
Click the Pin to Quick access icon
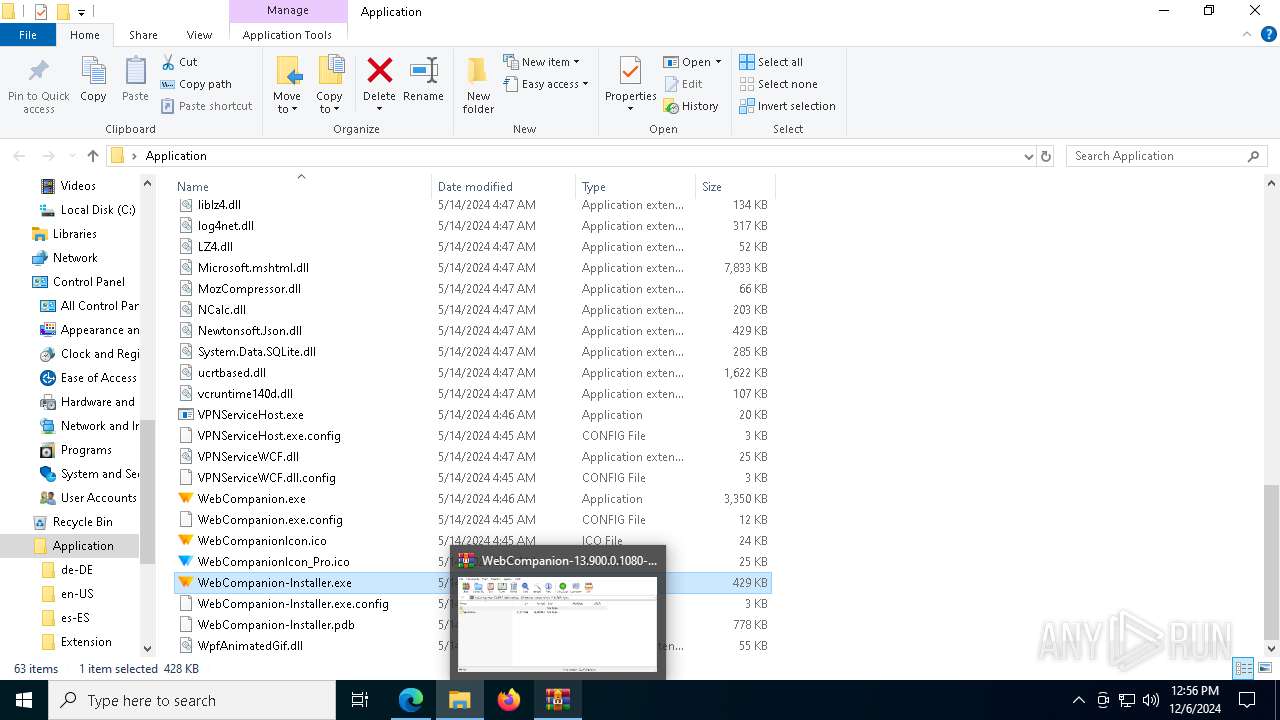point(39,72)
